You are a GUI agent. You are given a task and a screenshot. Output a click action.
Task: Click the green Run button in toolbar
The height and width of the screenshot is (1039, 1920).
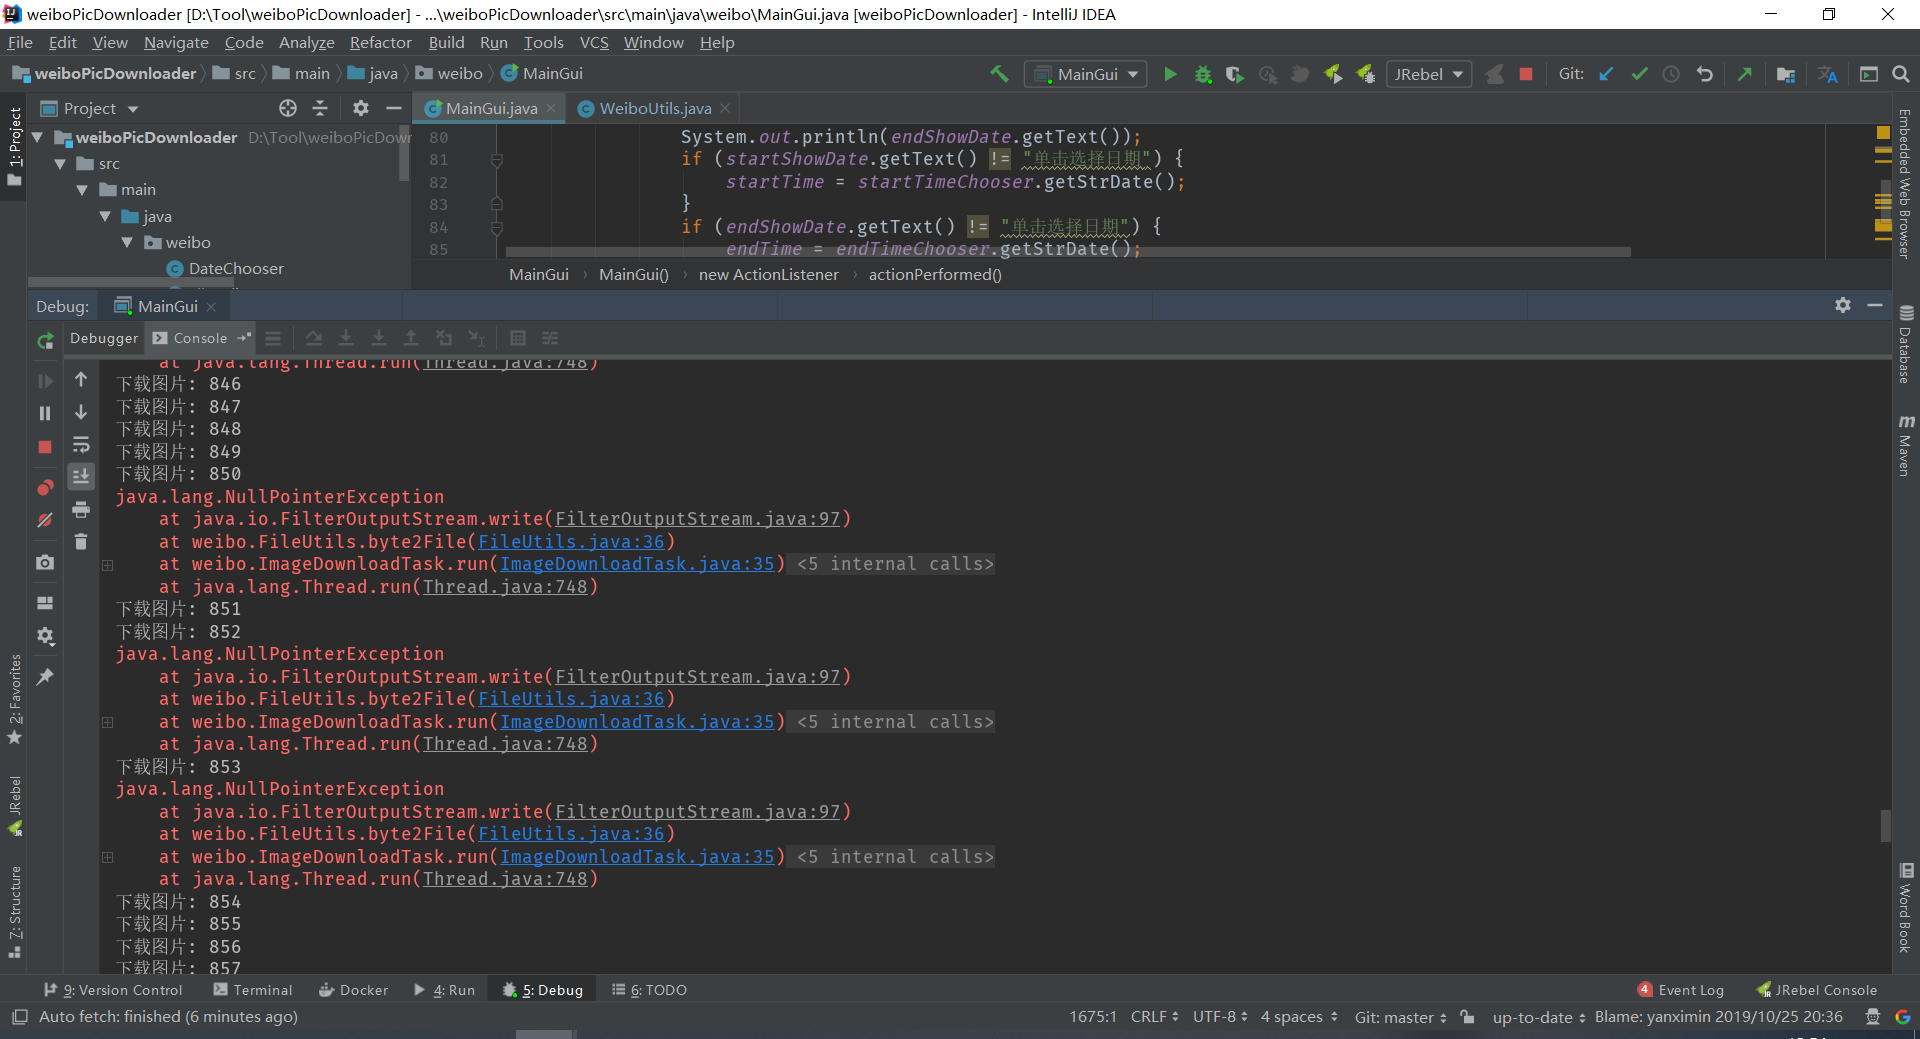click(x=1170, y=74)
